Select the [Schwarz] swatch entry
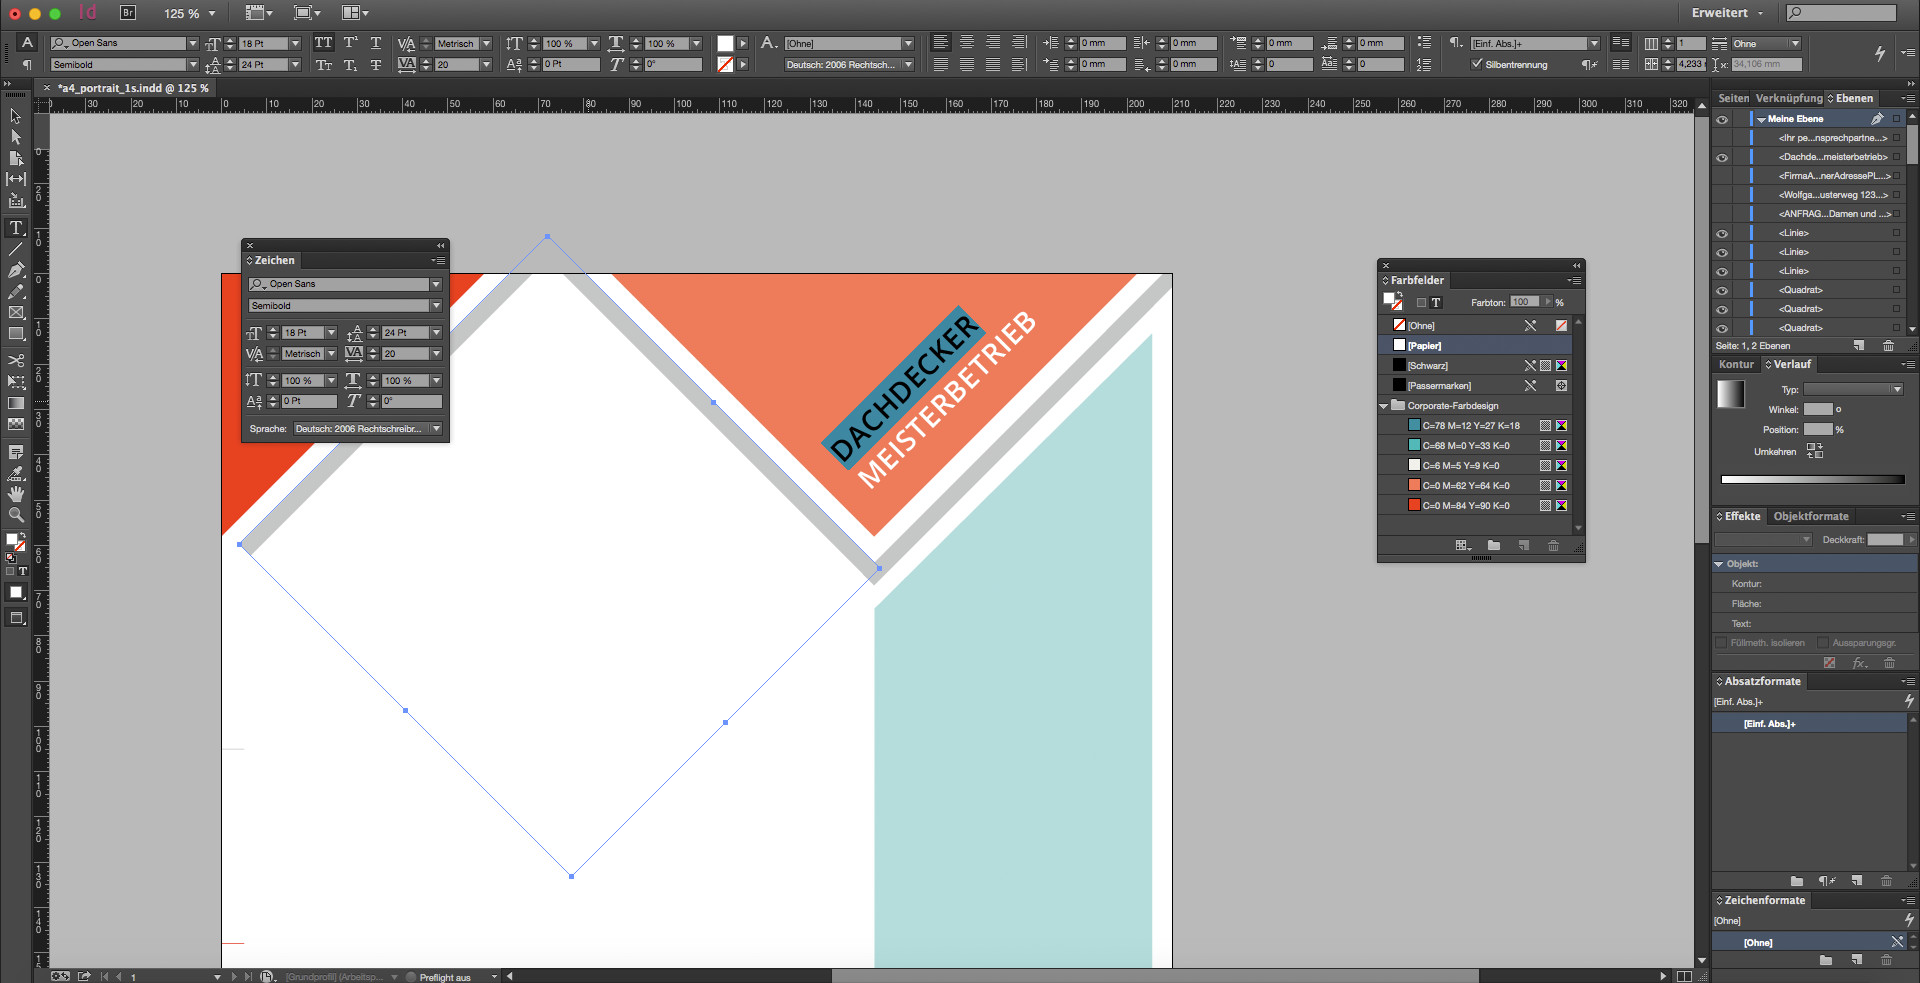The height and width of the screenshot is (983, 1920). pos(1428,366)
